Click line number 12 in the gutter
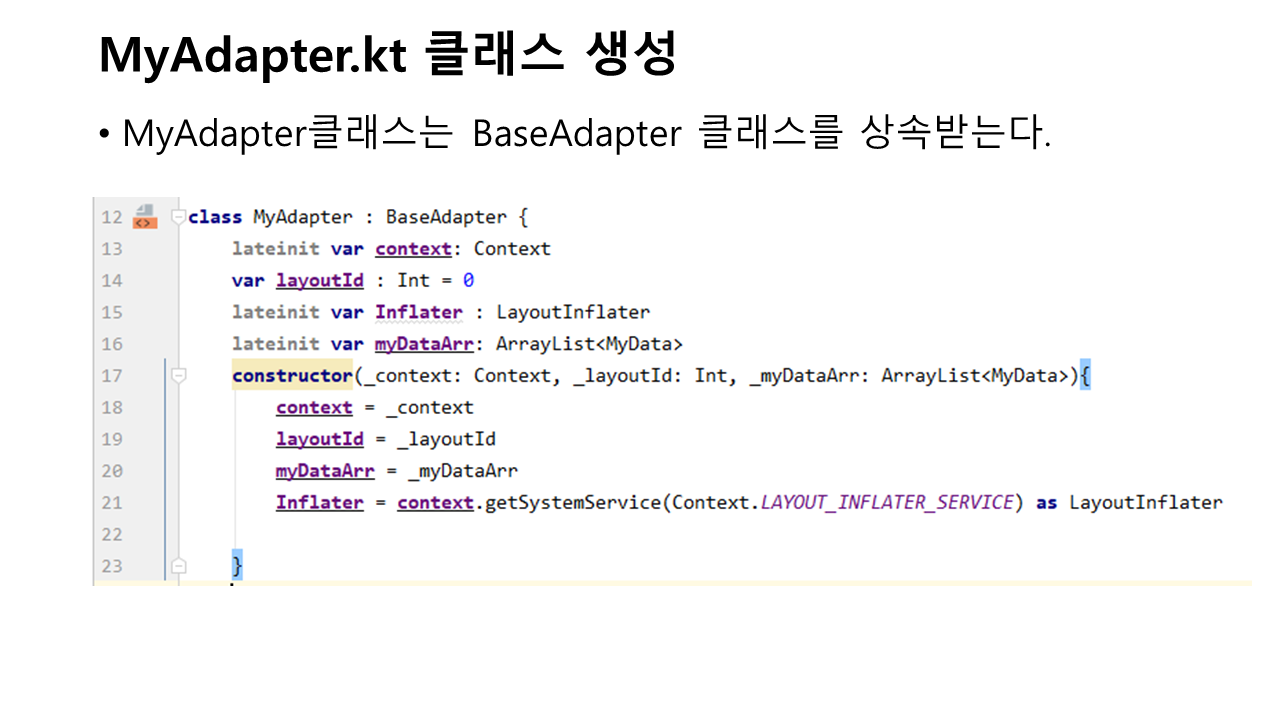 click(111, 217)
